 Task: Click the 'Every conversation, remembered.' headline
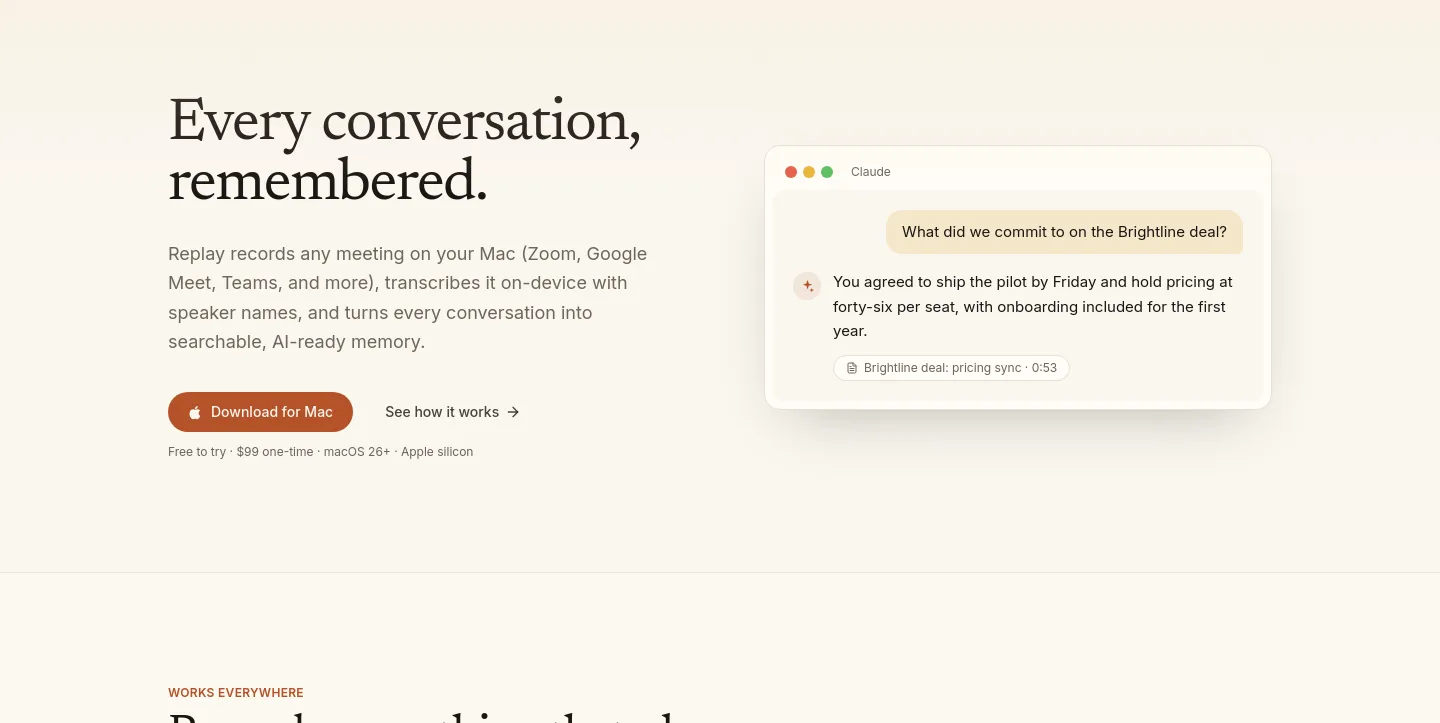(x=405, y=150)
